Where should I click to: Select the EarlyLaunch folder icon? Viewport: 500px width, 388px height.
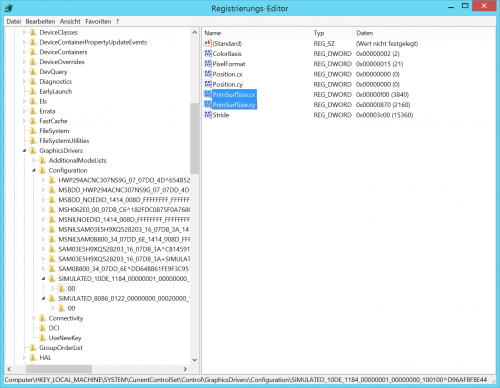(x=33, y=91)
